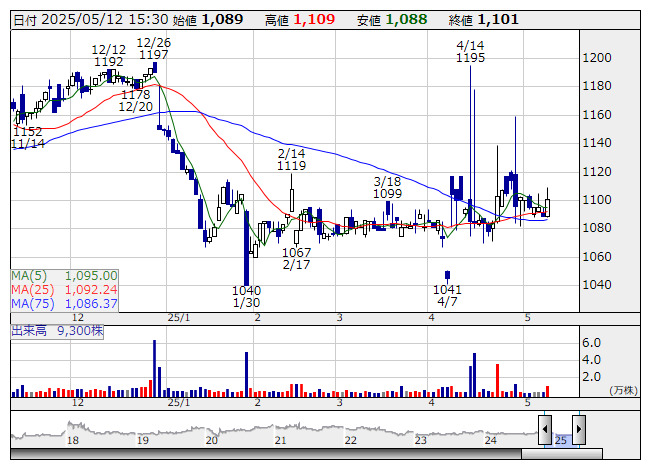
Task: Click the 25/1 label on price chart axis
Action: click(x=179, y=318)
